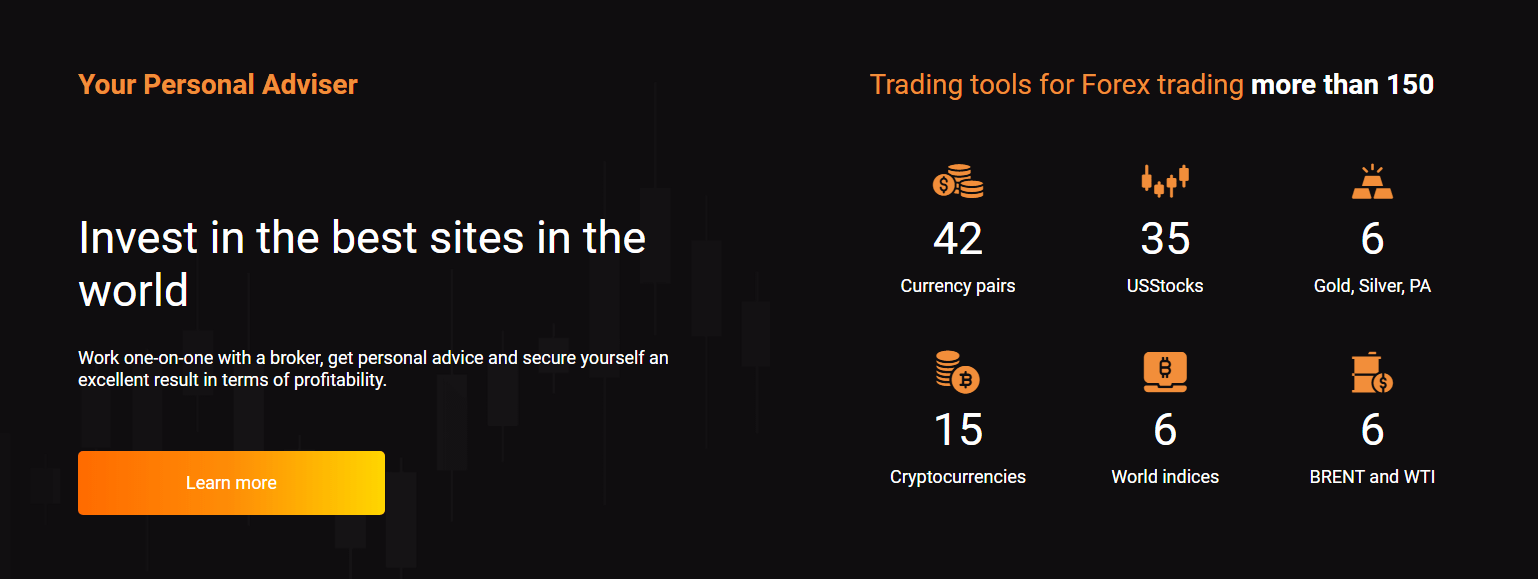Select the Gold, Silver, PA label
The width and height of the screenshot is (1538, 579).
pos(1372,285)
